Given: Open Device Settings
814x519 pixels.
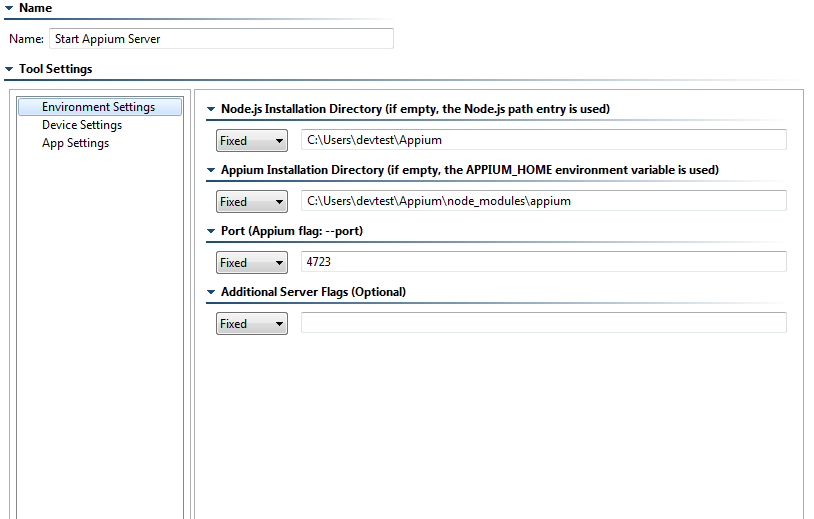Looking at the screenshot, I should coord(82,125).
